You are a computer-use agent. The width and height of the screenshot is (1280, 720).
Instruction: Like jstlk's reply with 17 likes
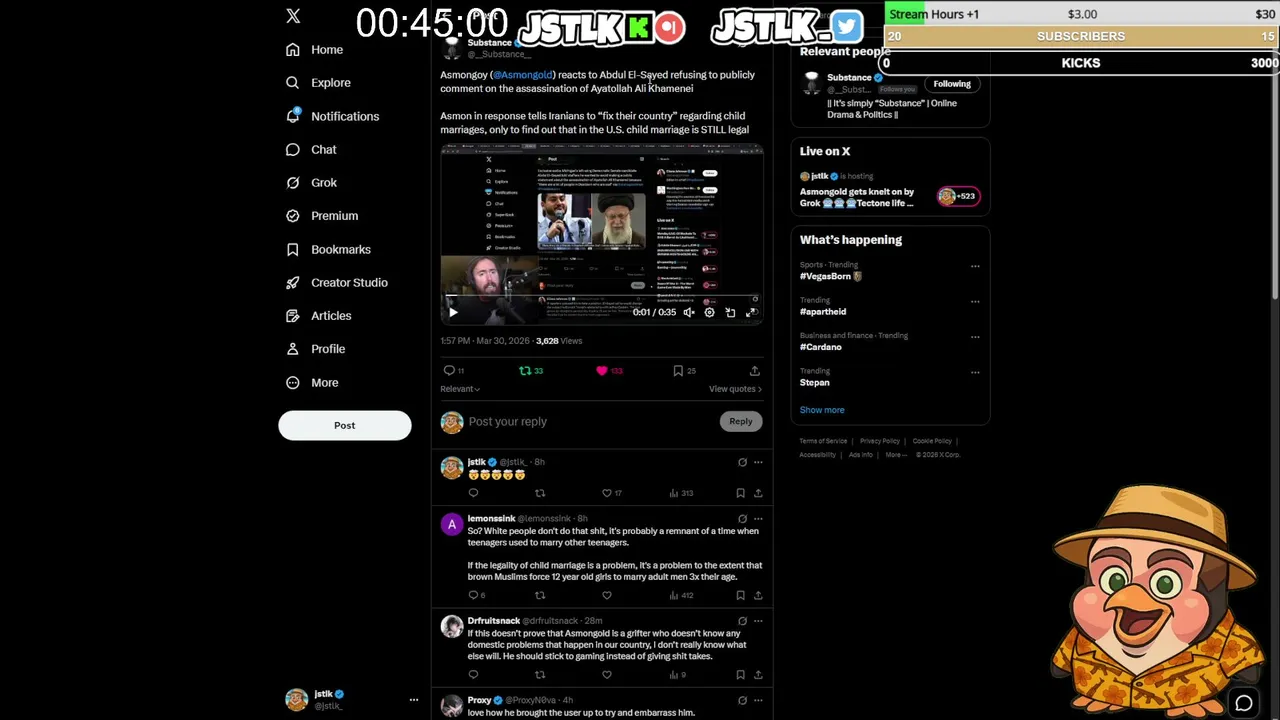(x=611, y=493)
